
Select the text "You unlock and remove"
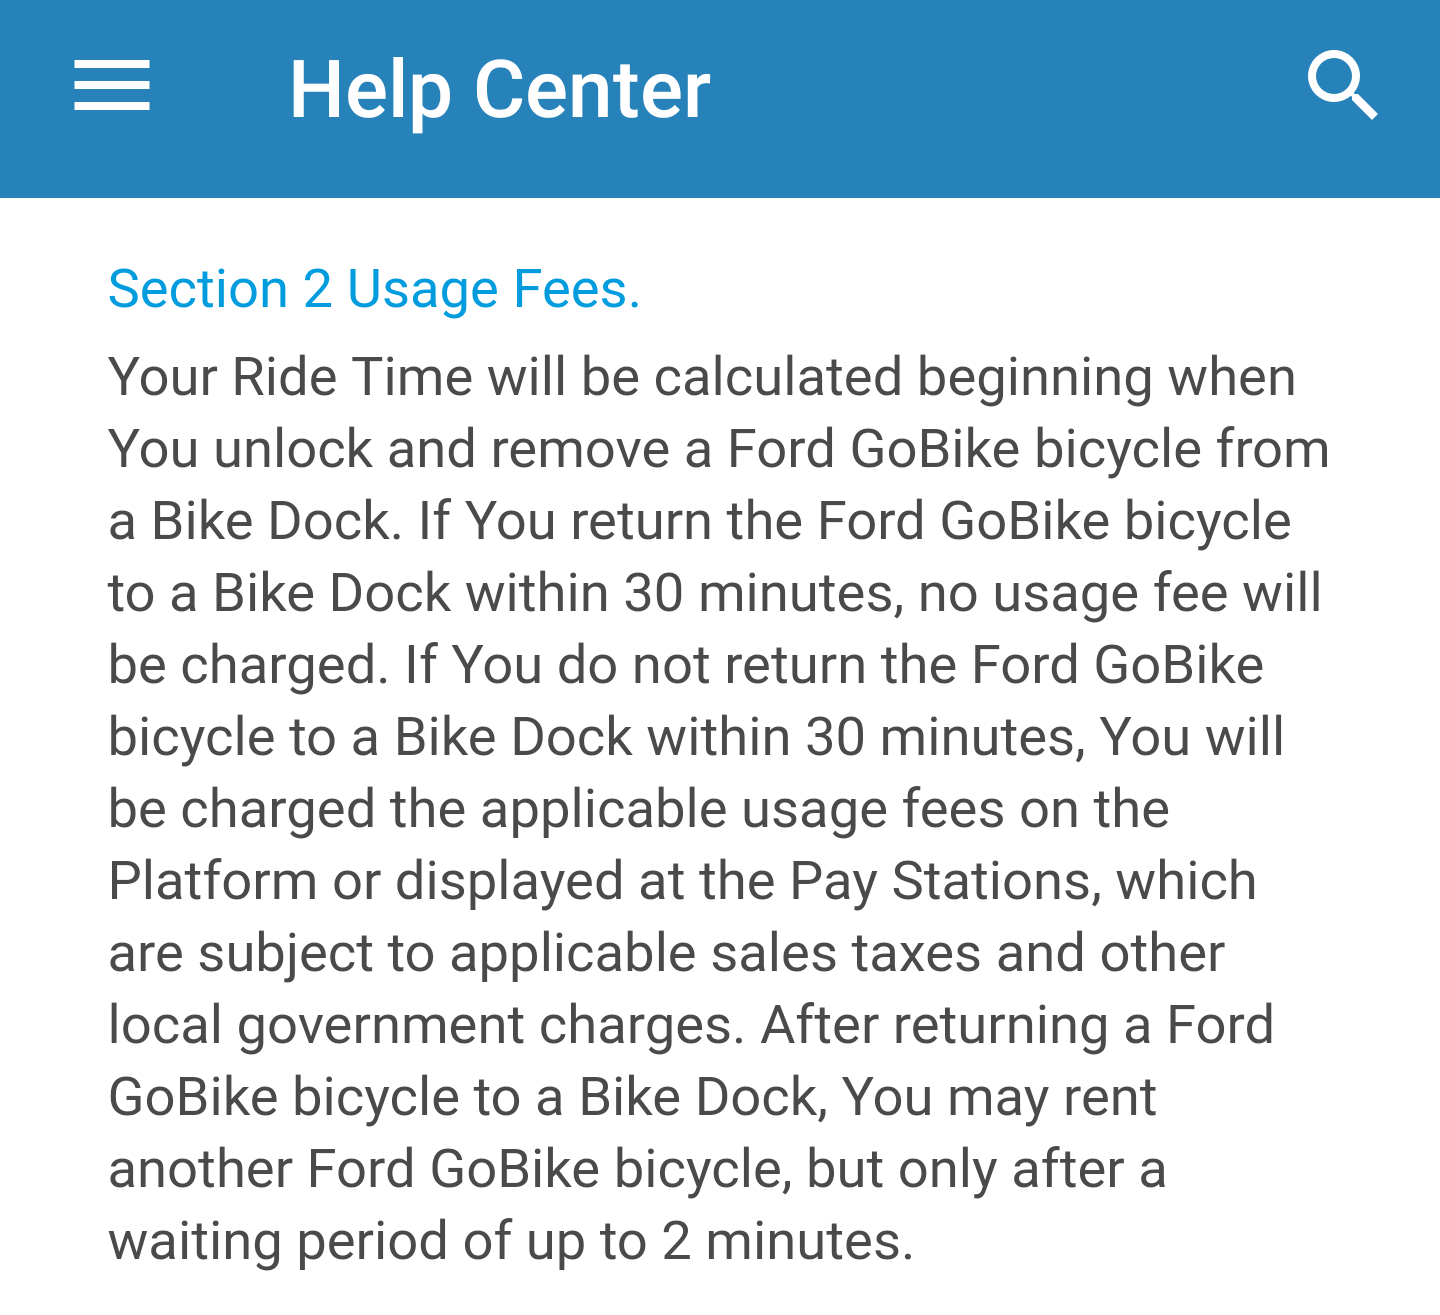(x=390, y=450)
